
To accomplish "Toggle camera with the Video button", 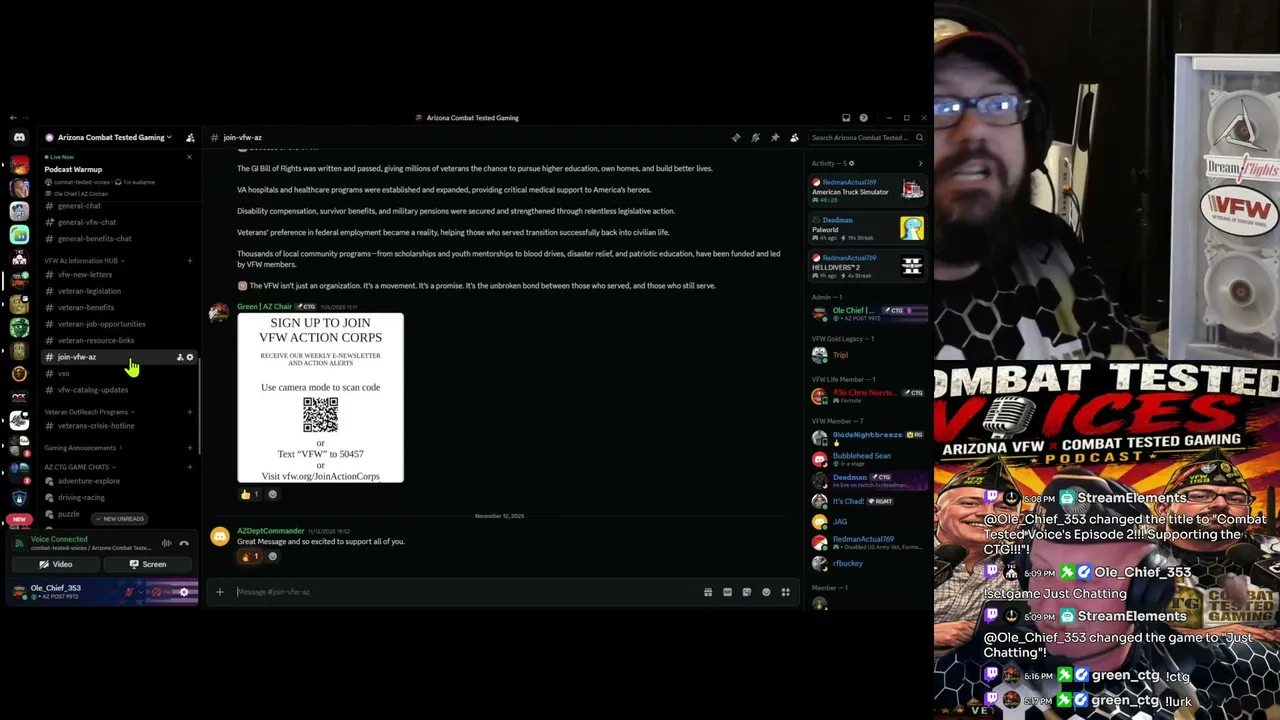I will click(x=56, y=564).
